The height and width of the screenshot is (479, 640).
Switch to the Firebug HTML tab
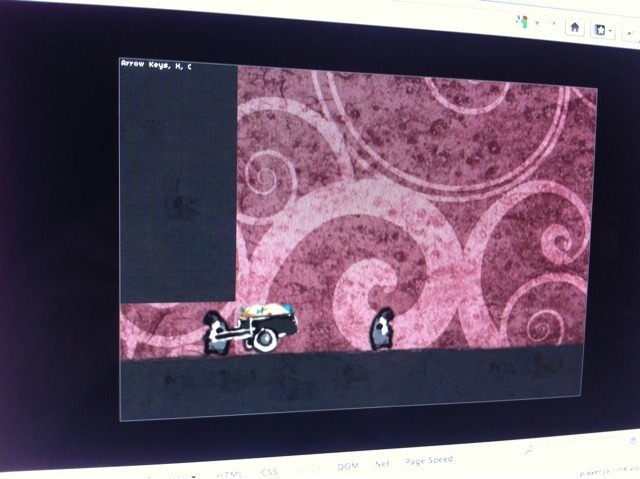pos(230,474)
